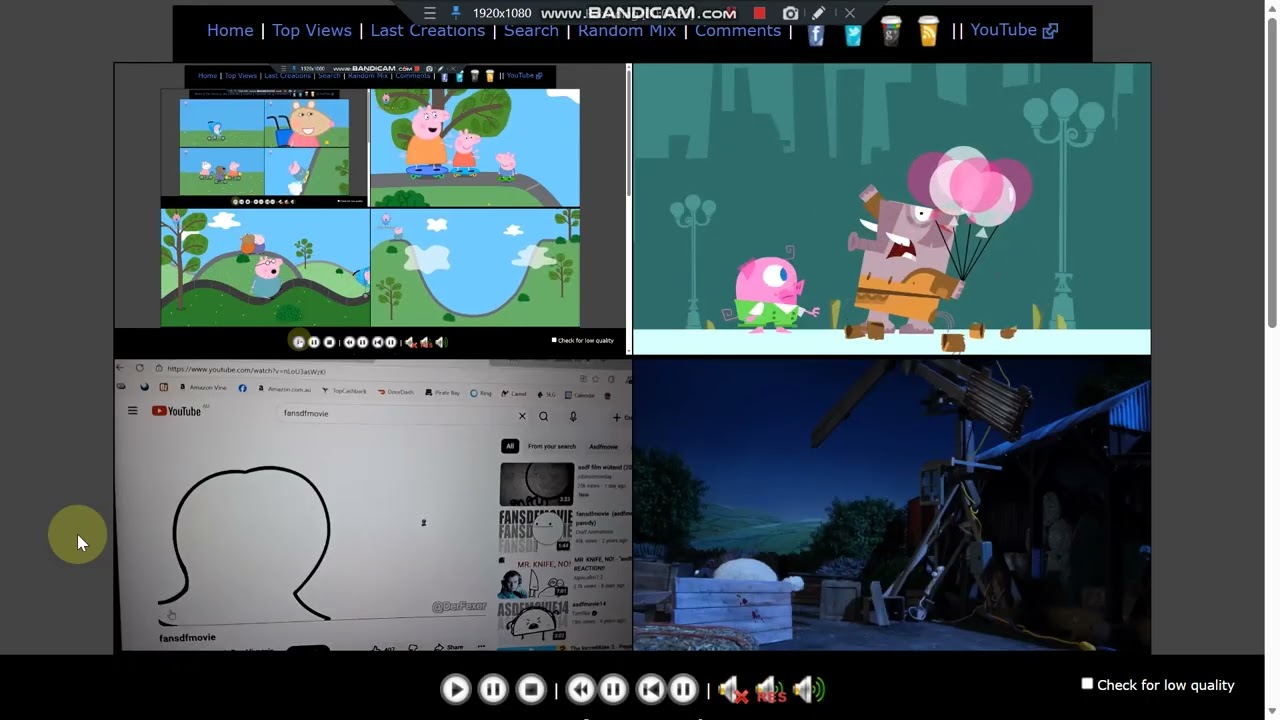Click the vertical page scrollbar thumb
This screenshot has height=720, width=1280.
(1272, 172)
